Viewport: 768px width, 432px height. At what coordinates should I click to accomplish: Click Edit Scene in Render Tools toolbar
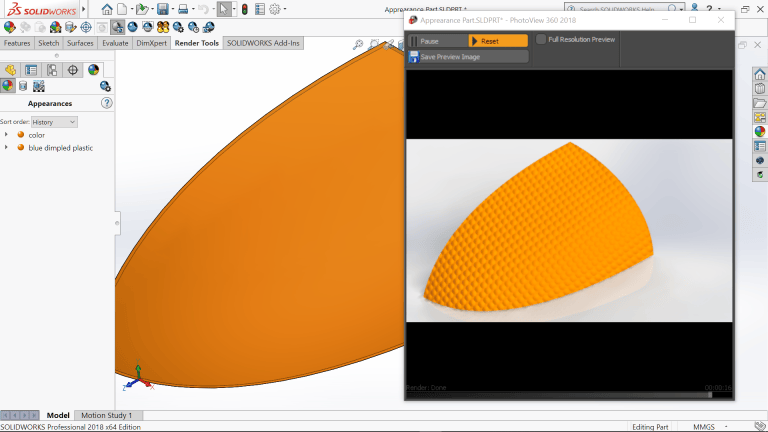tap(55, 27)
